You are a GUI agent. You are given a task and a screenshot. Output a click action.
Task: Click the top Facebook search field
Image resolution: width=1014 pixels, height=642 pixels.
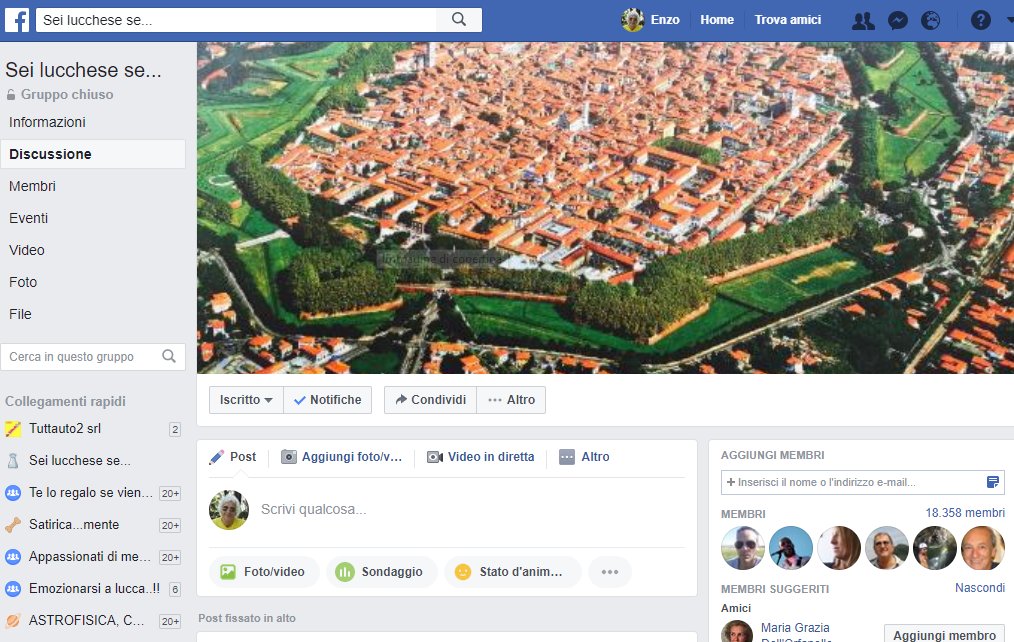pos(236,20)
